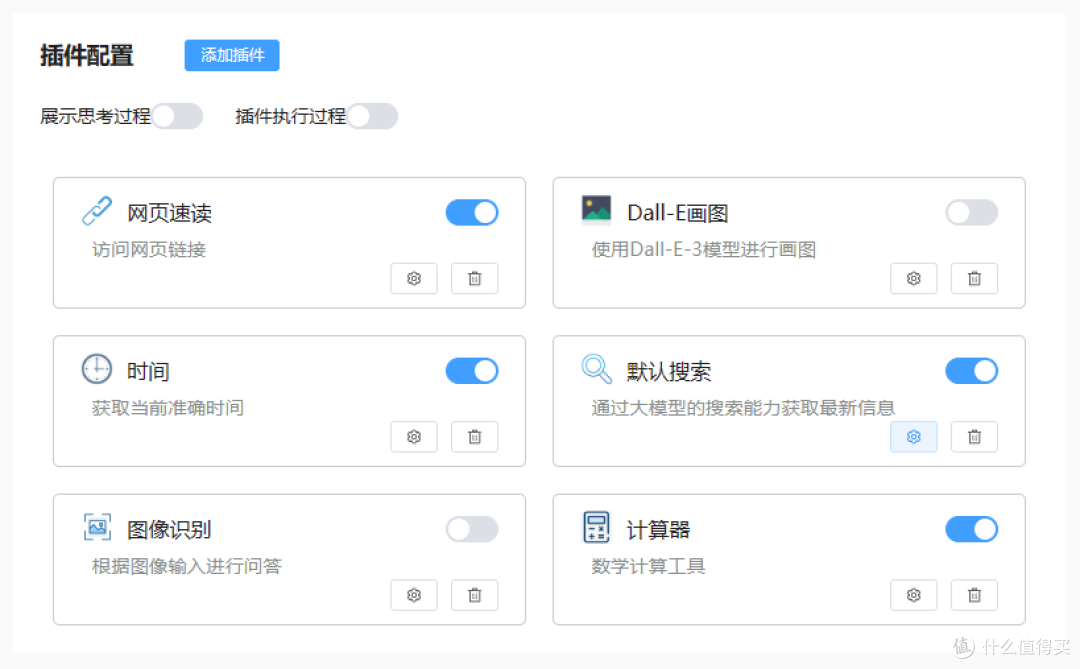Select the 计算器 plugin title
1080x669 pixels.
(658, 530)
